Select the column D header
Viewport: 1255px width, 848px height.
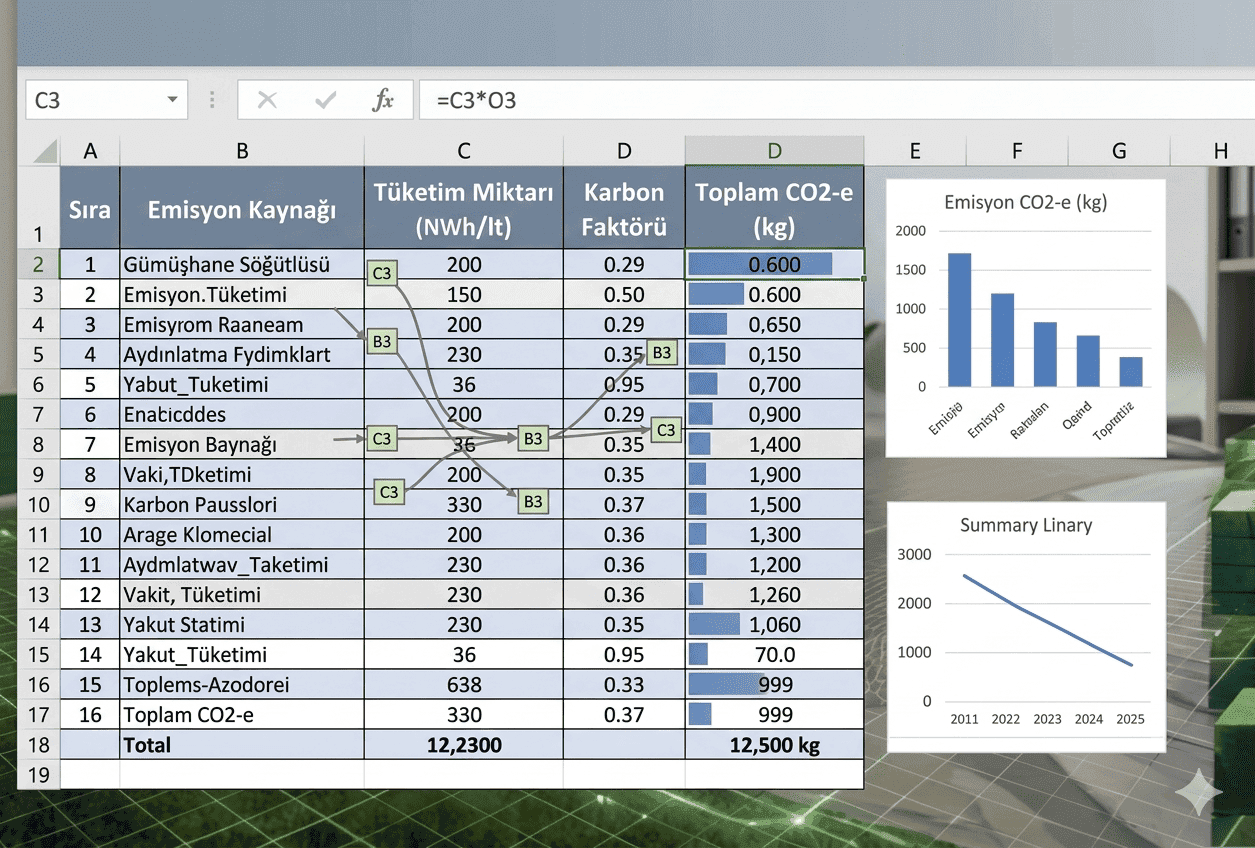(x=774, y=150)
